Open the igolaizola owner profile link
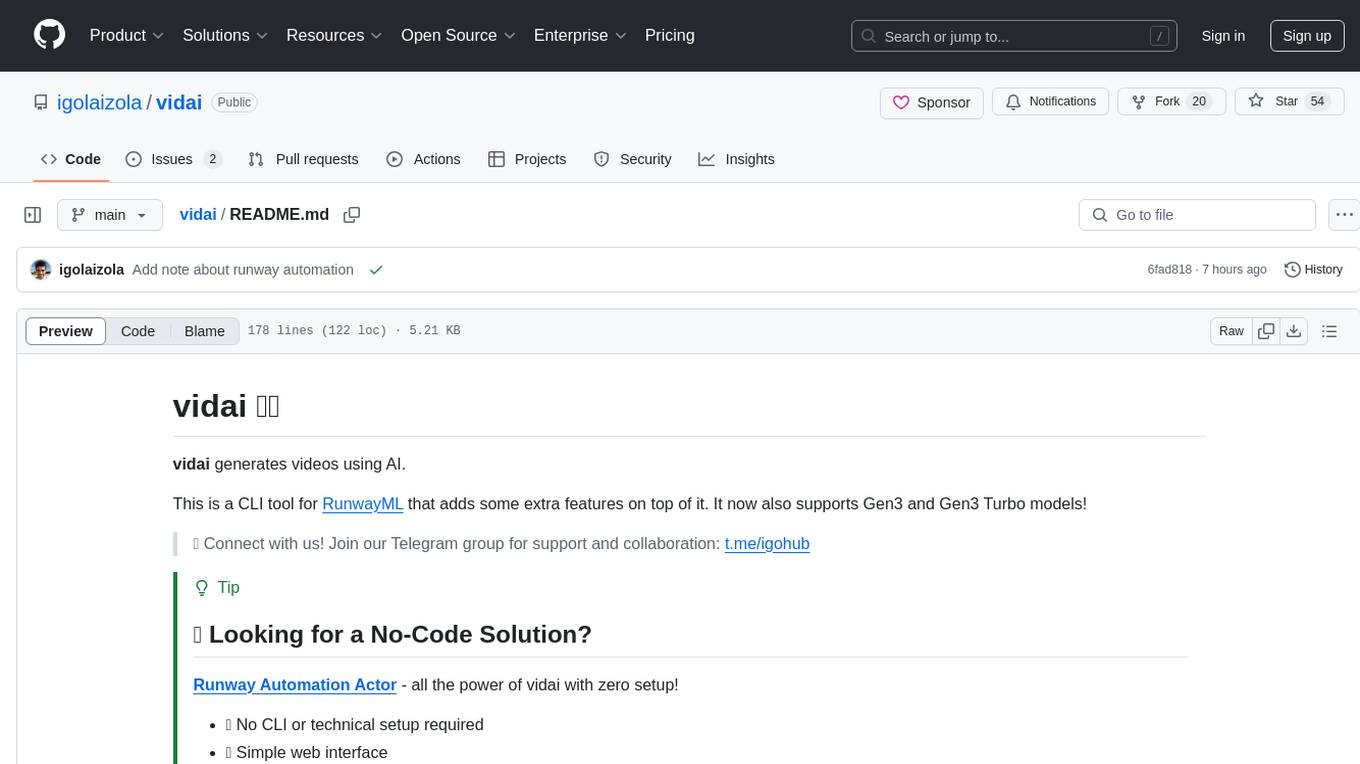Screen dimensions: 1360x764 coord(100,102)
